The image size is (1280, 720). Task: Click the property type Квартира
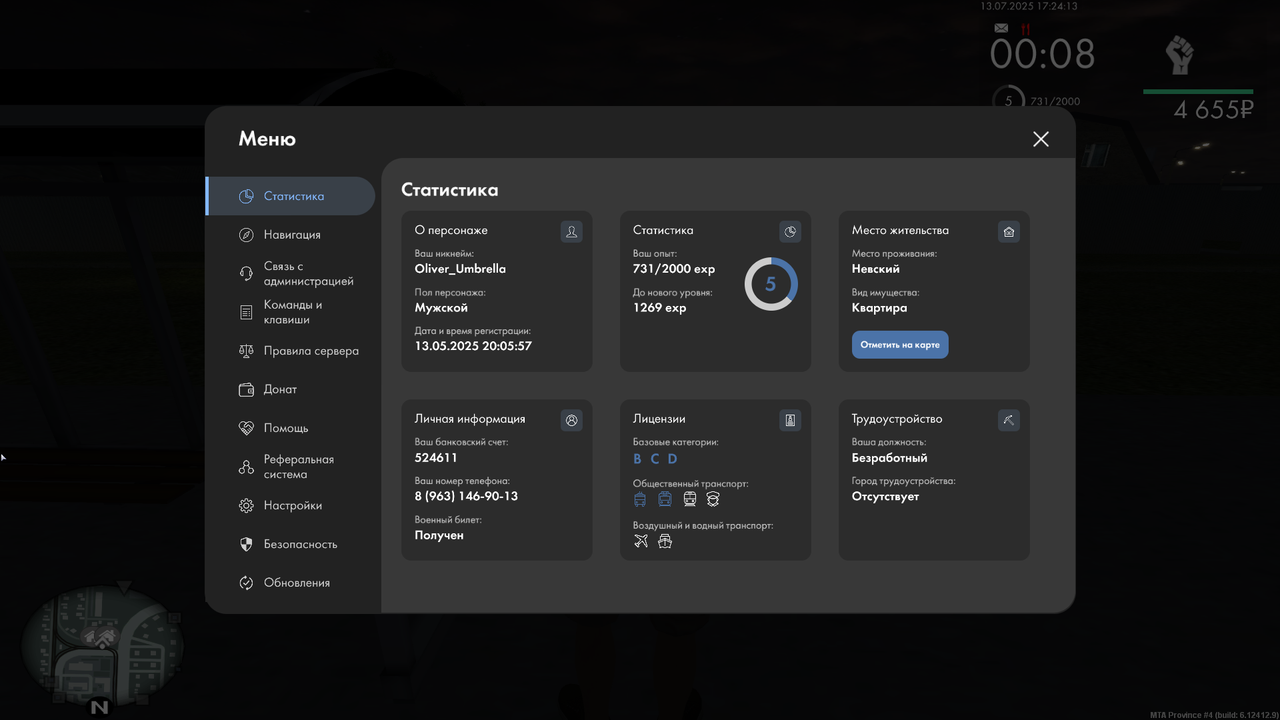[x=879, y=308]
